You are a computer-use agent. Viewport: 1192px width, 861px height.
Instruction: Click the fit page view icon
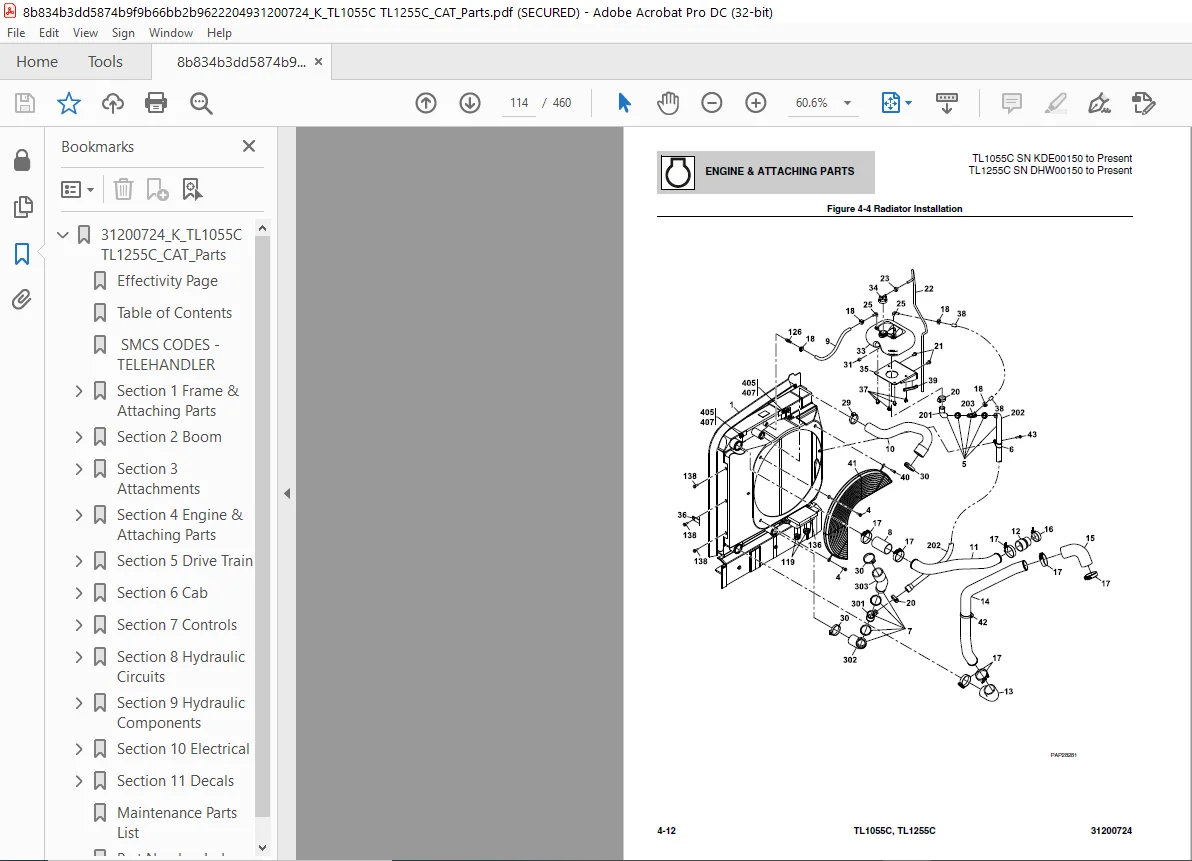(x=890, y=103)
